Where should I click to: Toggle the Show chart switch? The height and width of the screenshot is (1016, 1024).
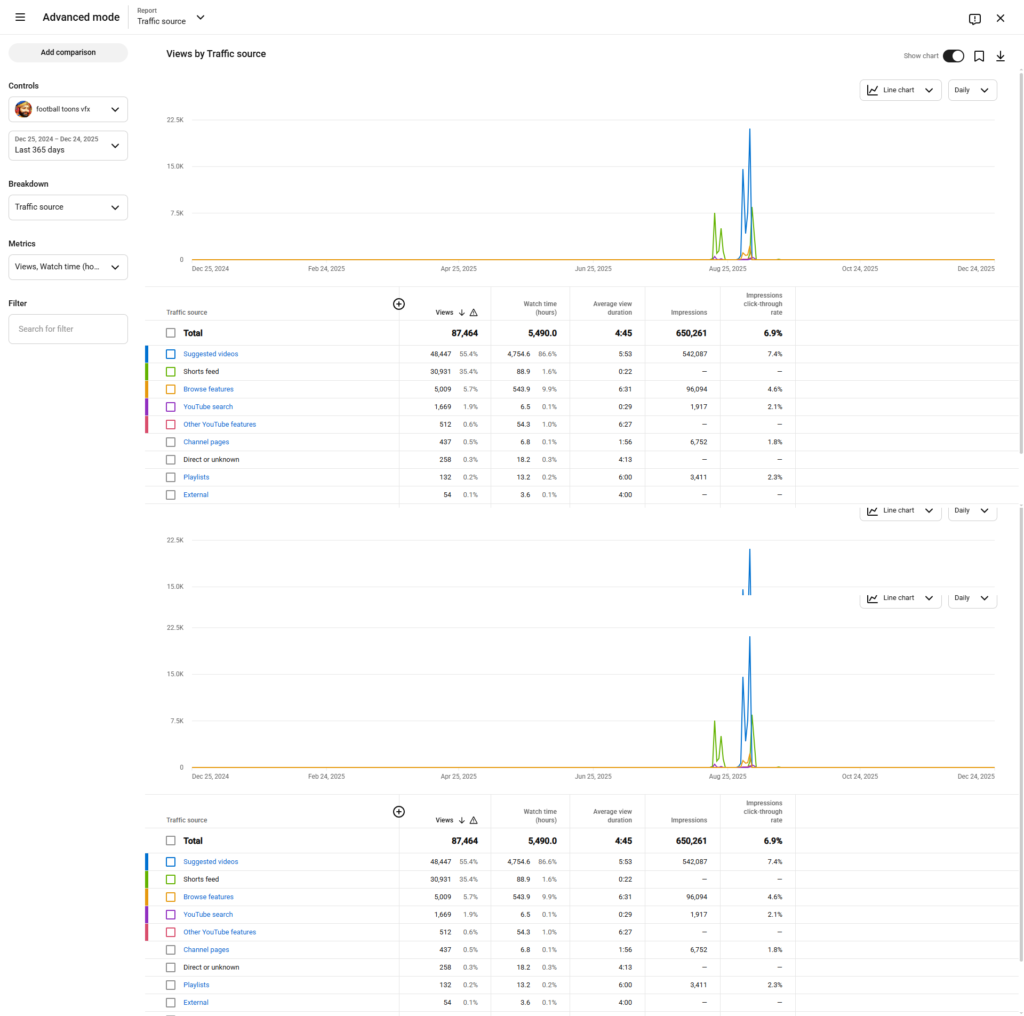pos(953,56)
